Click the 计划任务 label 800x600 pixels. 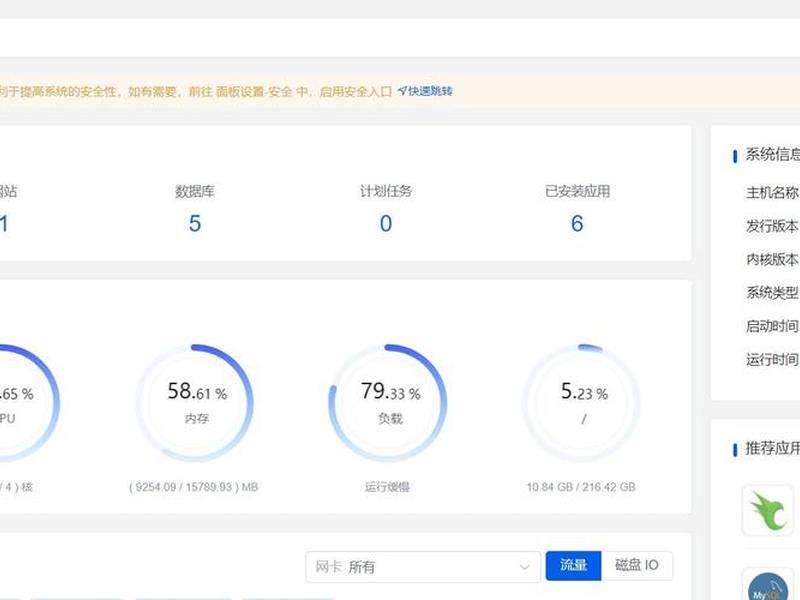386,191
